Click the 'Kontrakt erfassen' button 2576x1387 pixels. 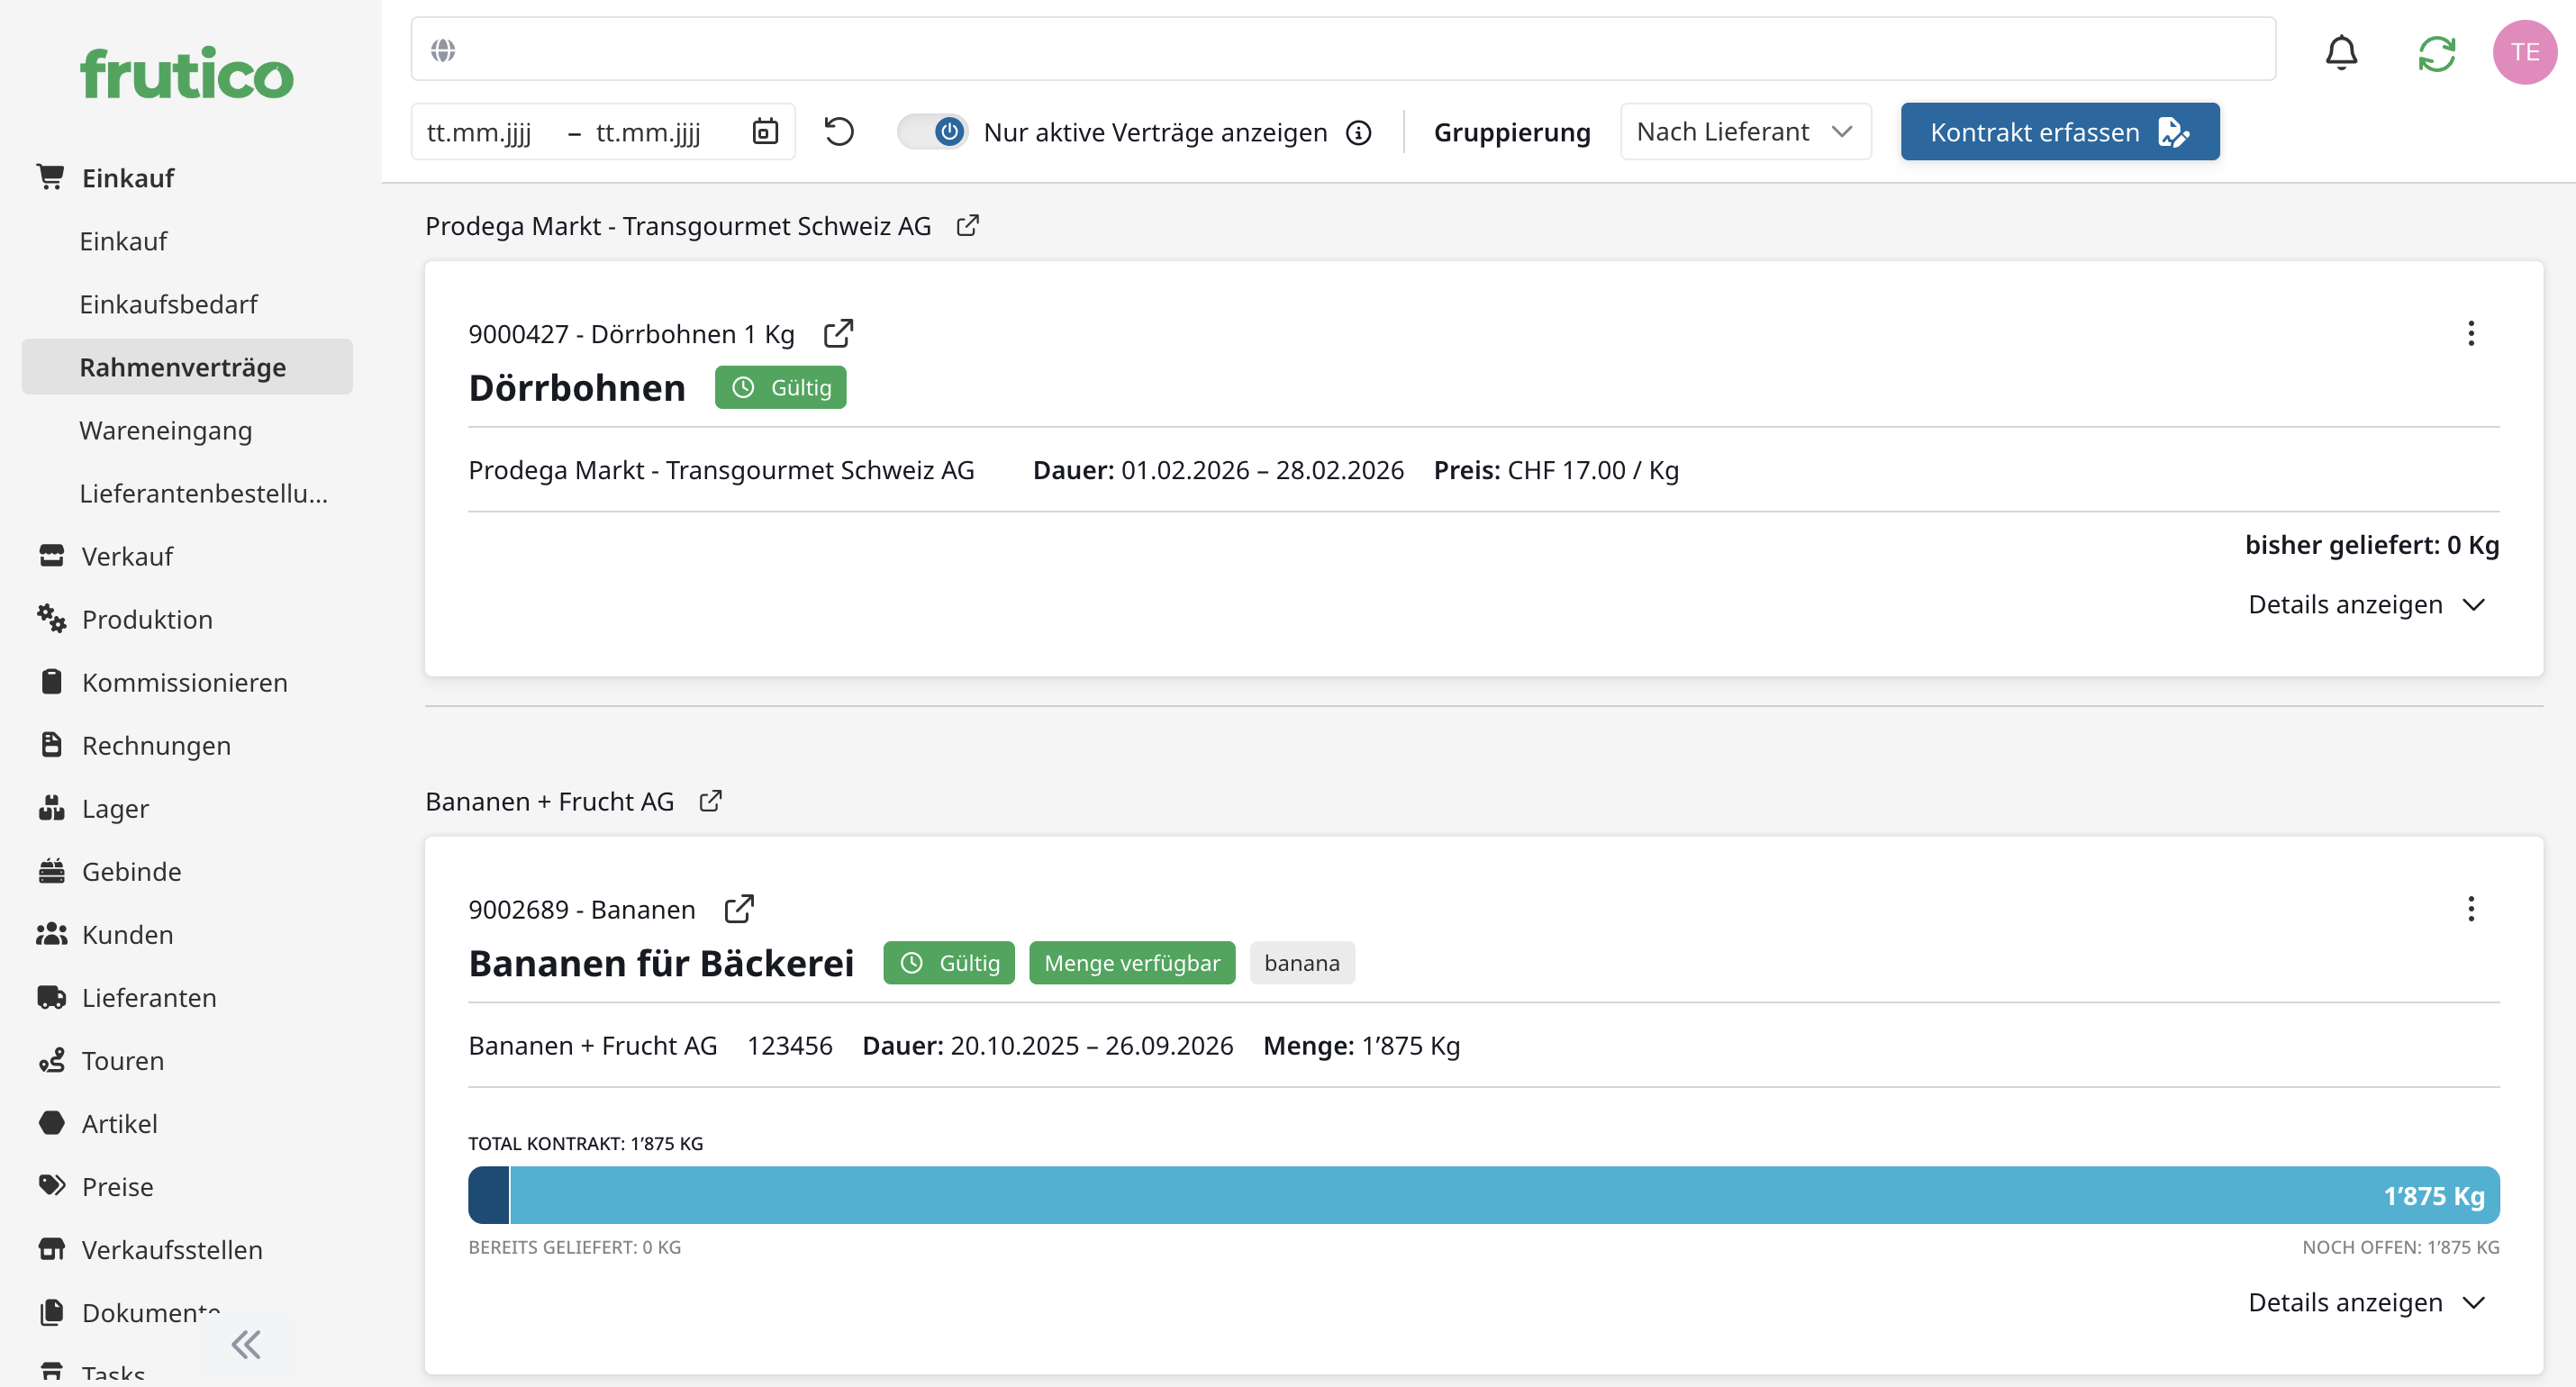tap(2059, 132)
